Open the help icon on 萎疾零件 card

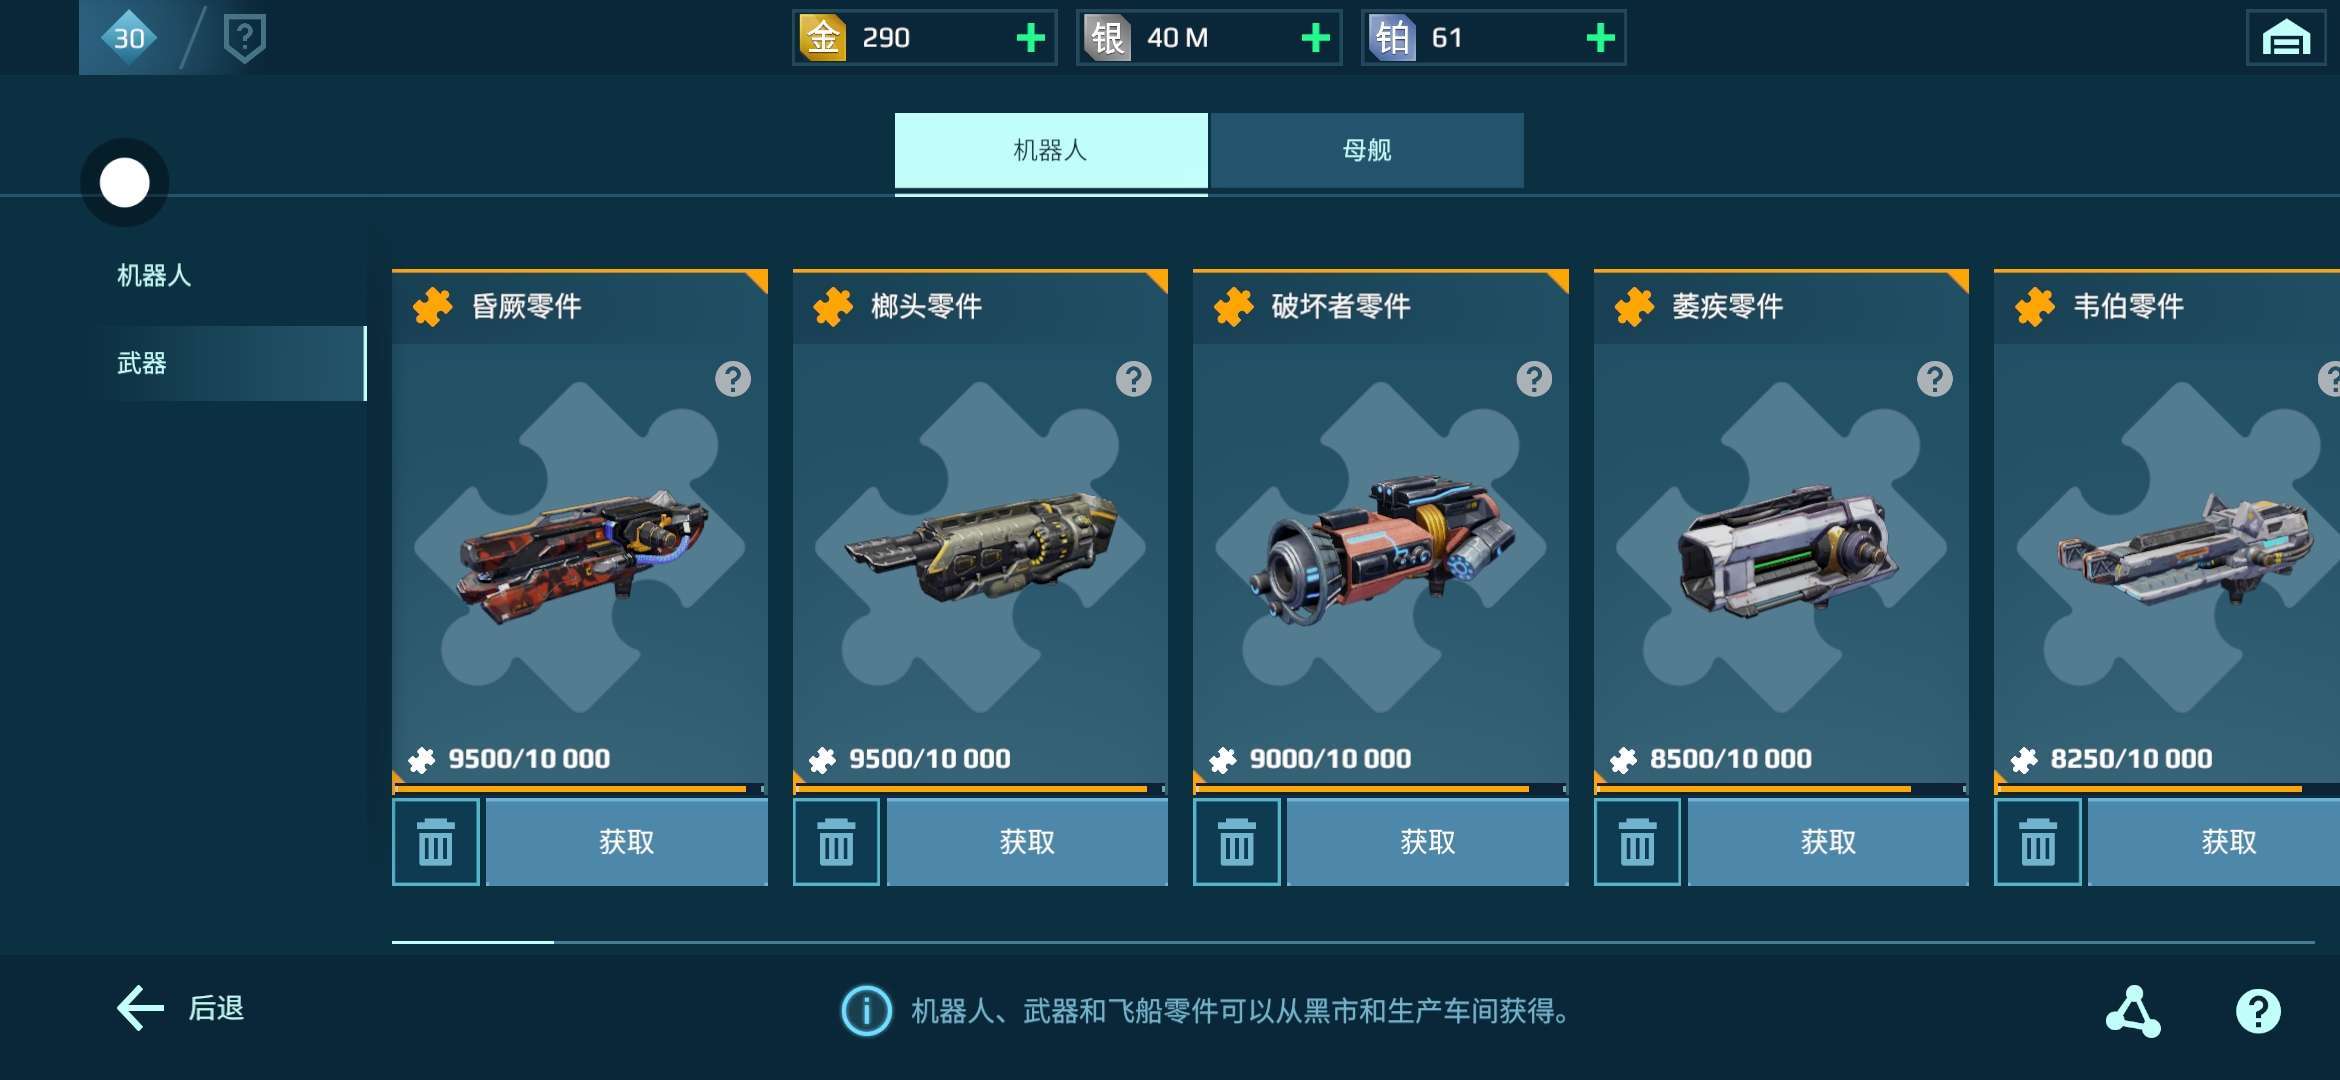(x=1935, y=379)
